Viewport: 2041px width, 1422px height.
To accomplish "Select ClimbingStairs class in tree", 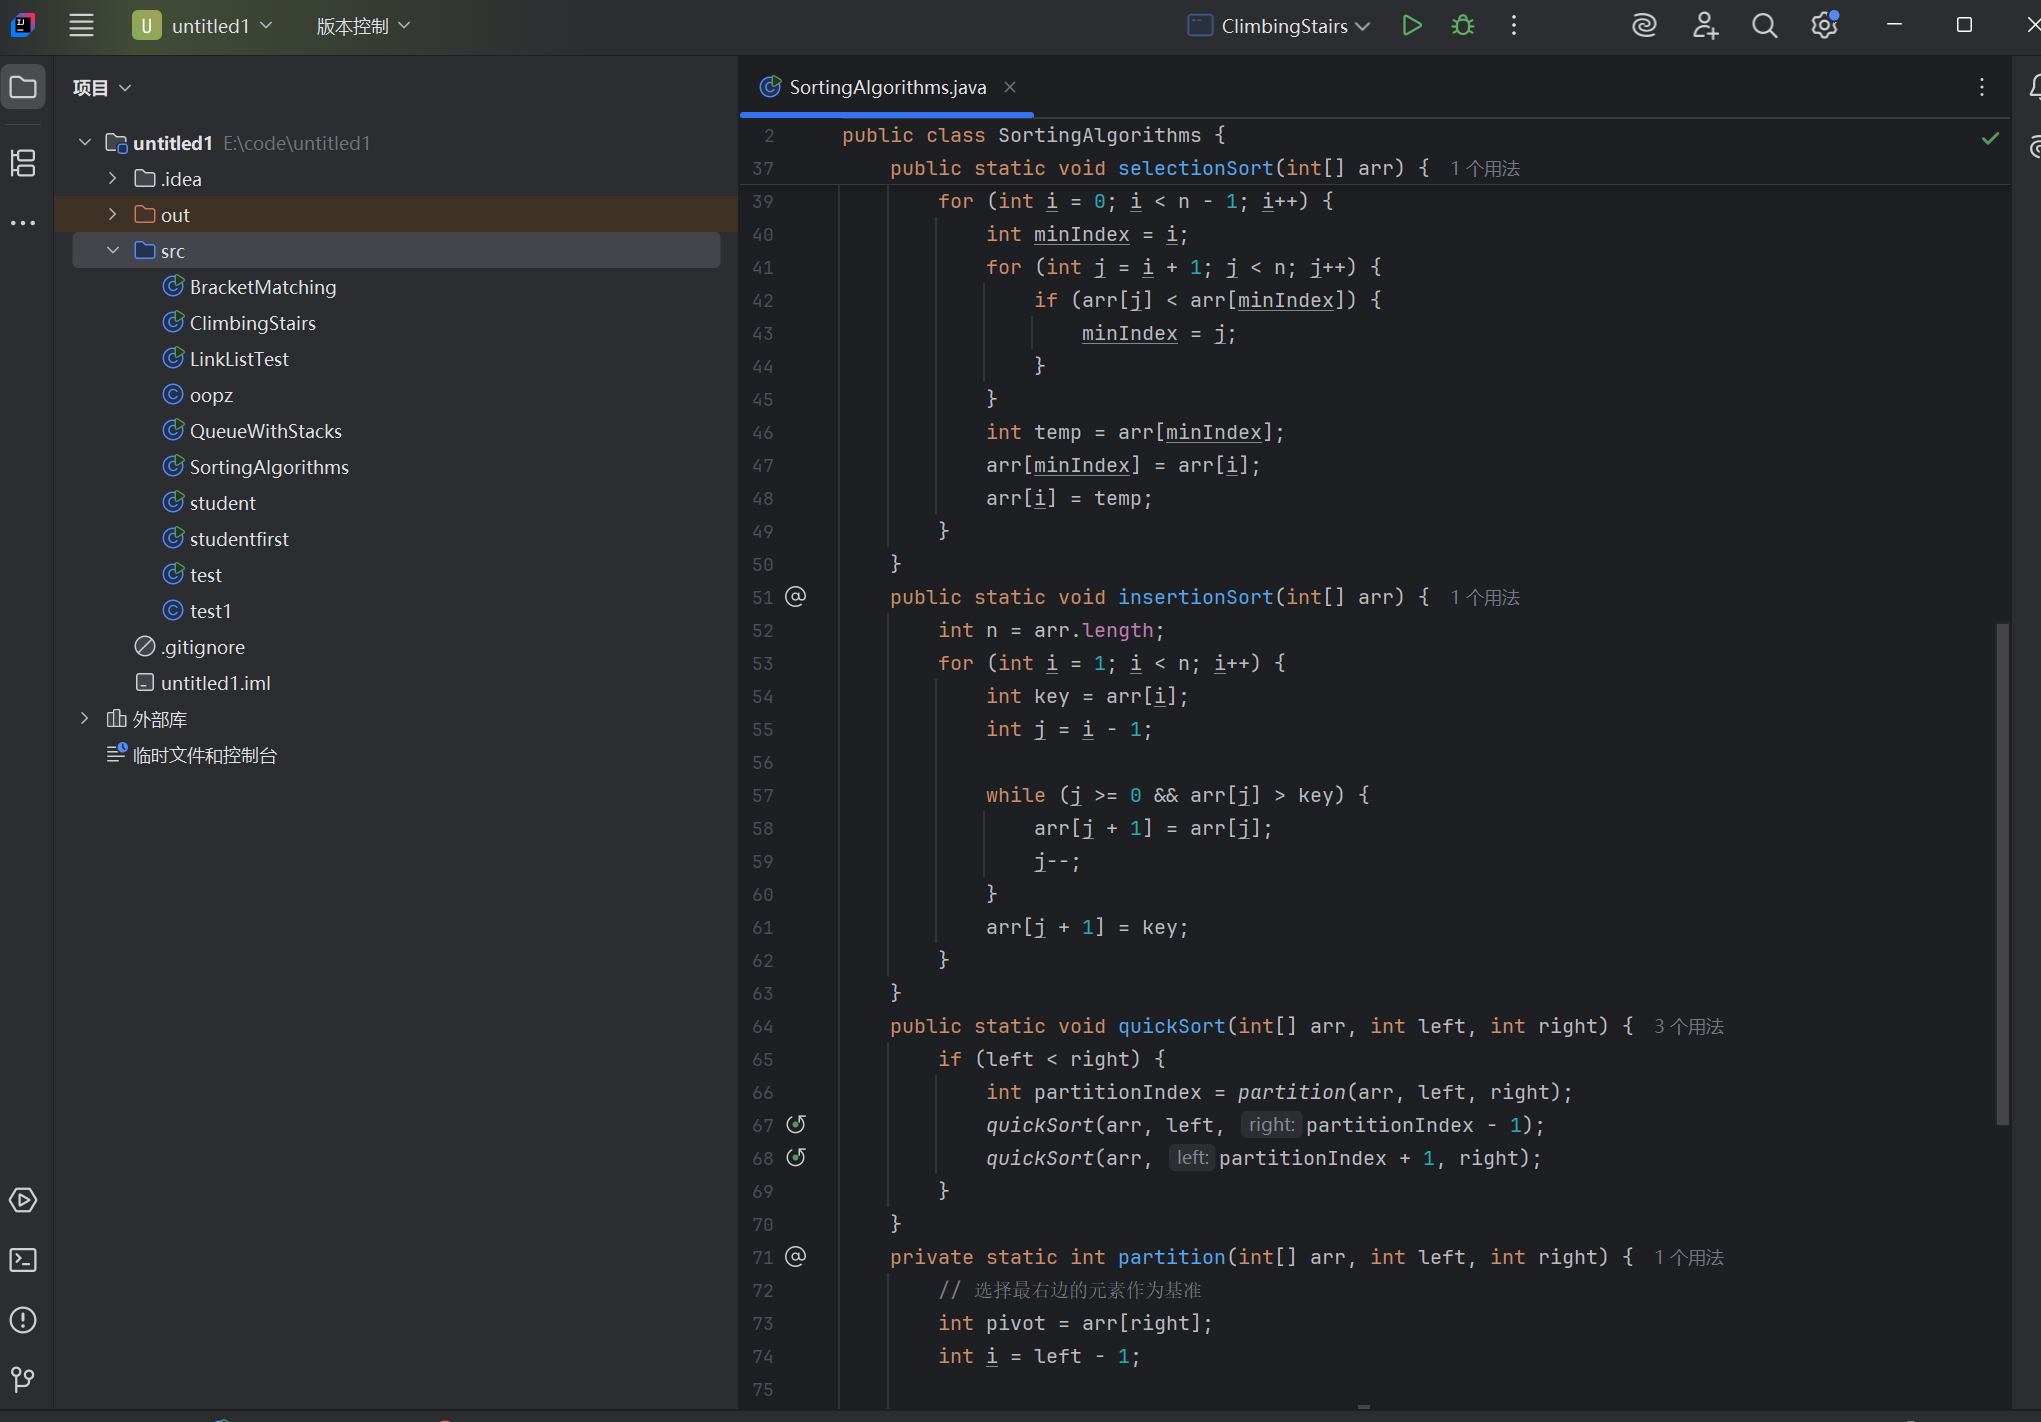I will 240,323.
